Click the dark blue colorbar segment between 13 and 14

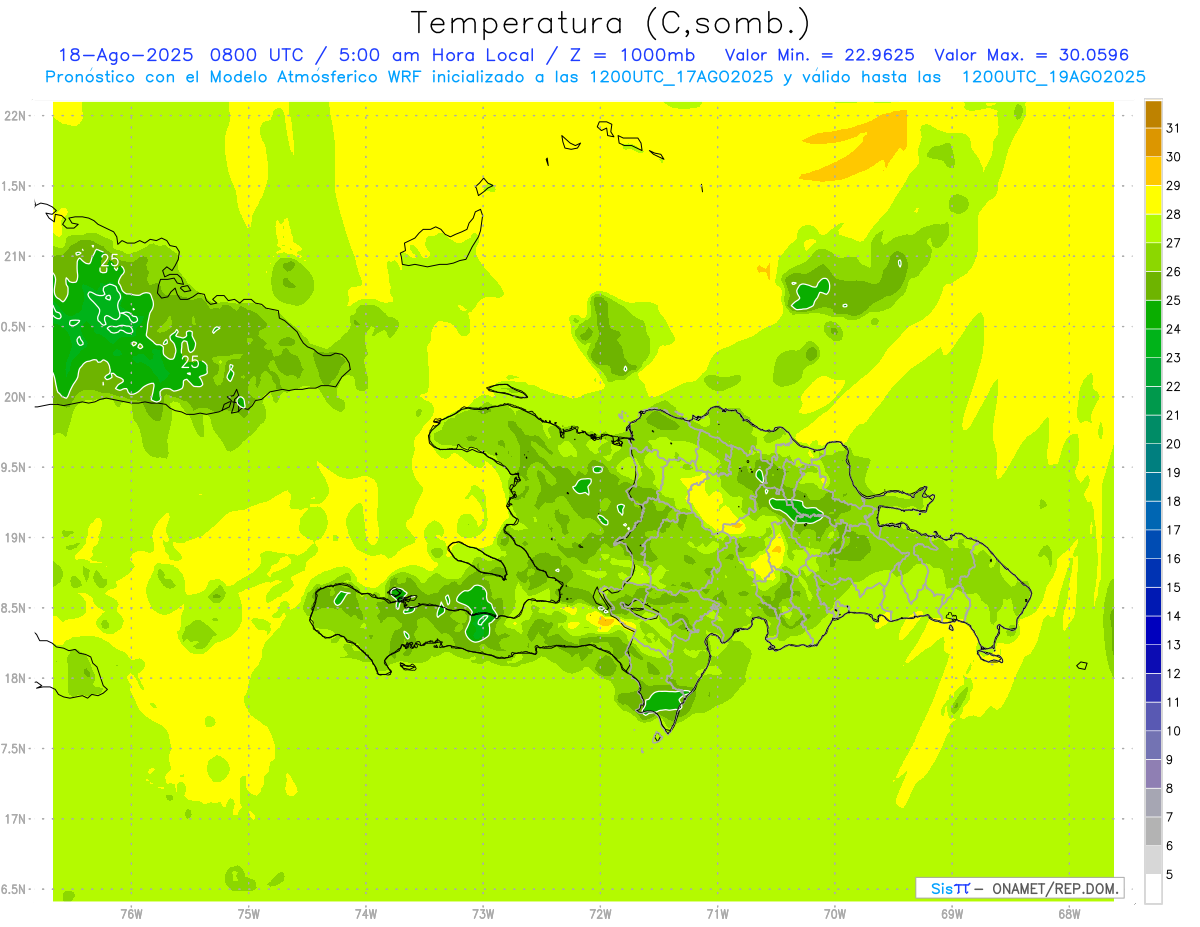click(x=1153, y=630)
